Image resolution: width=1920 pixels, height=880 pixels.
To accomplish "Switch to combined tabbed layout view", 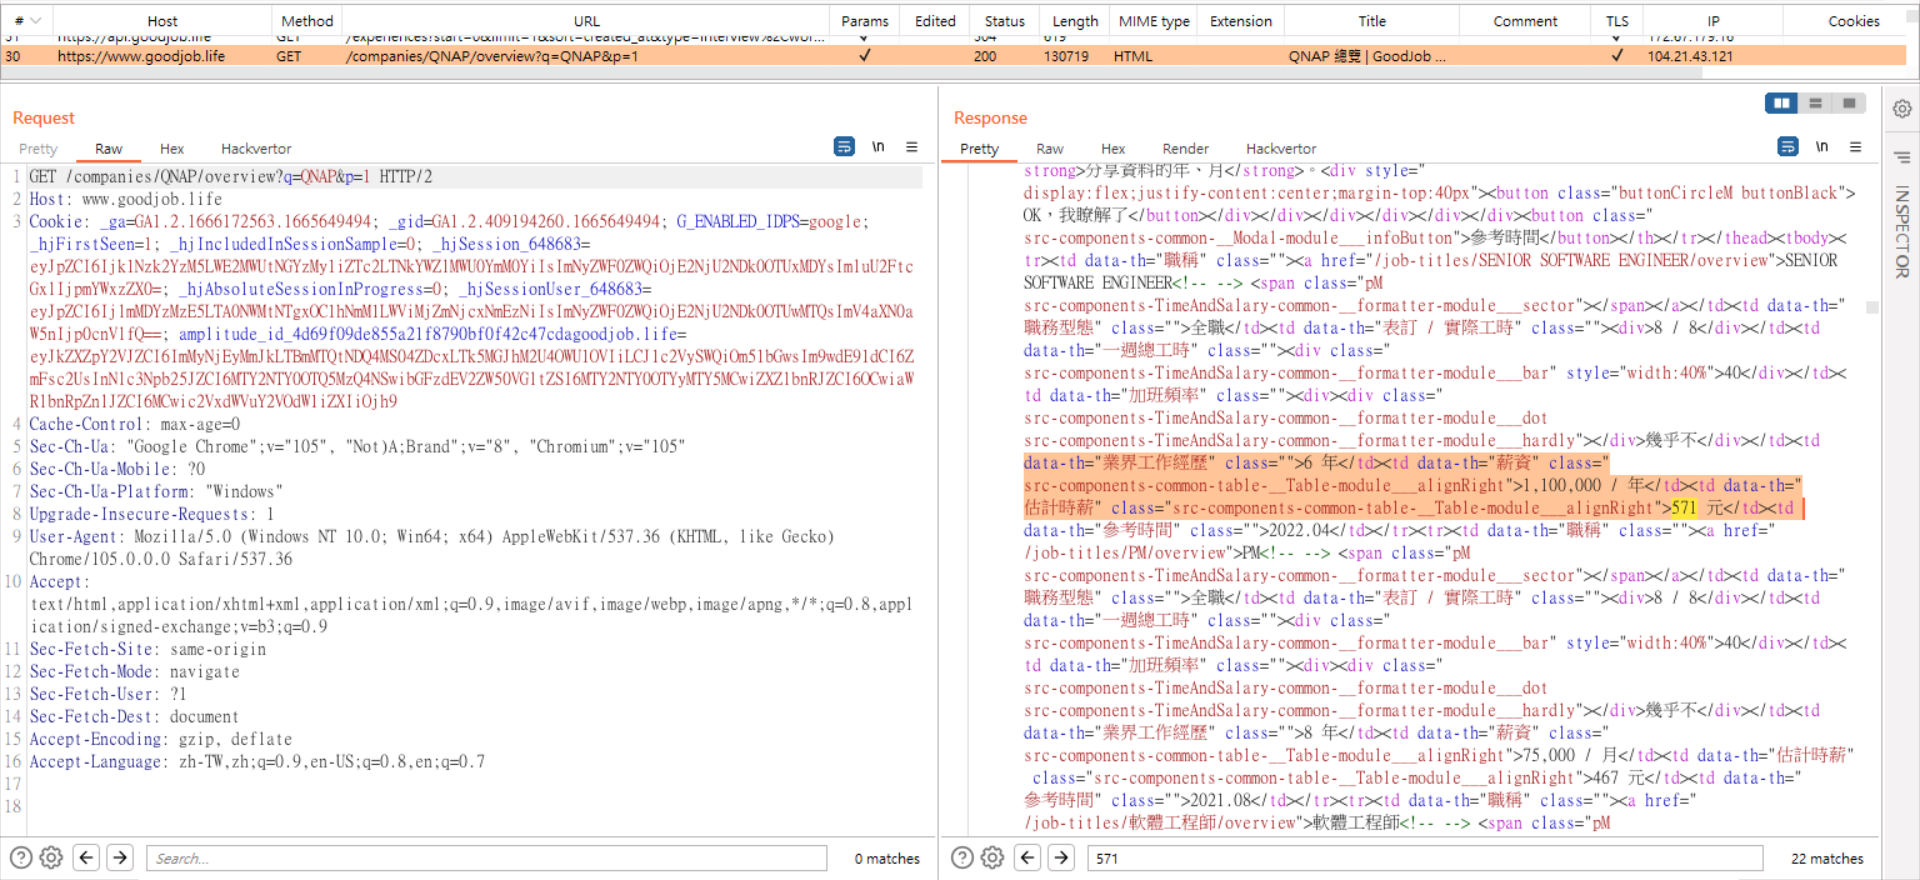I will 1850,103.
